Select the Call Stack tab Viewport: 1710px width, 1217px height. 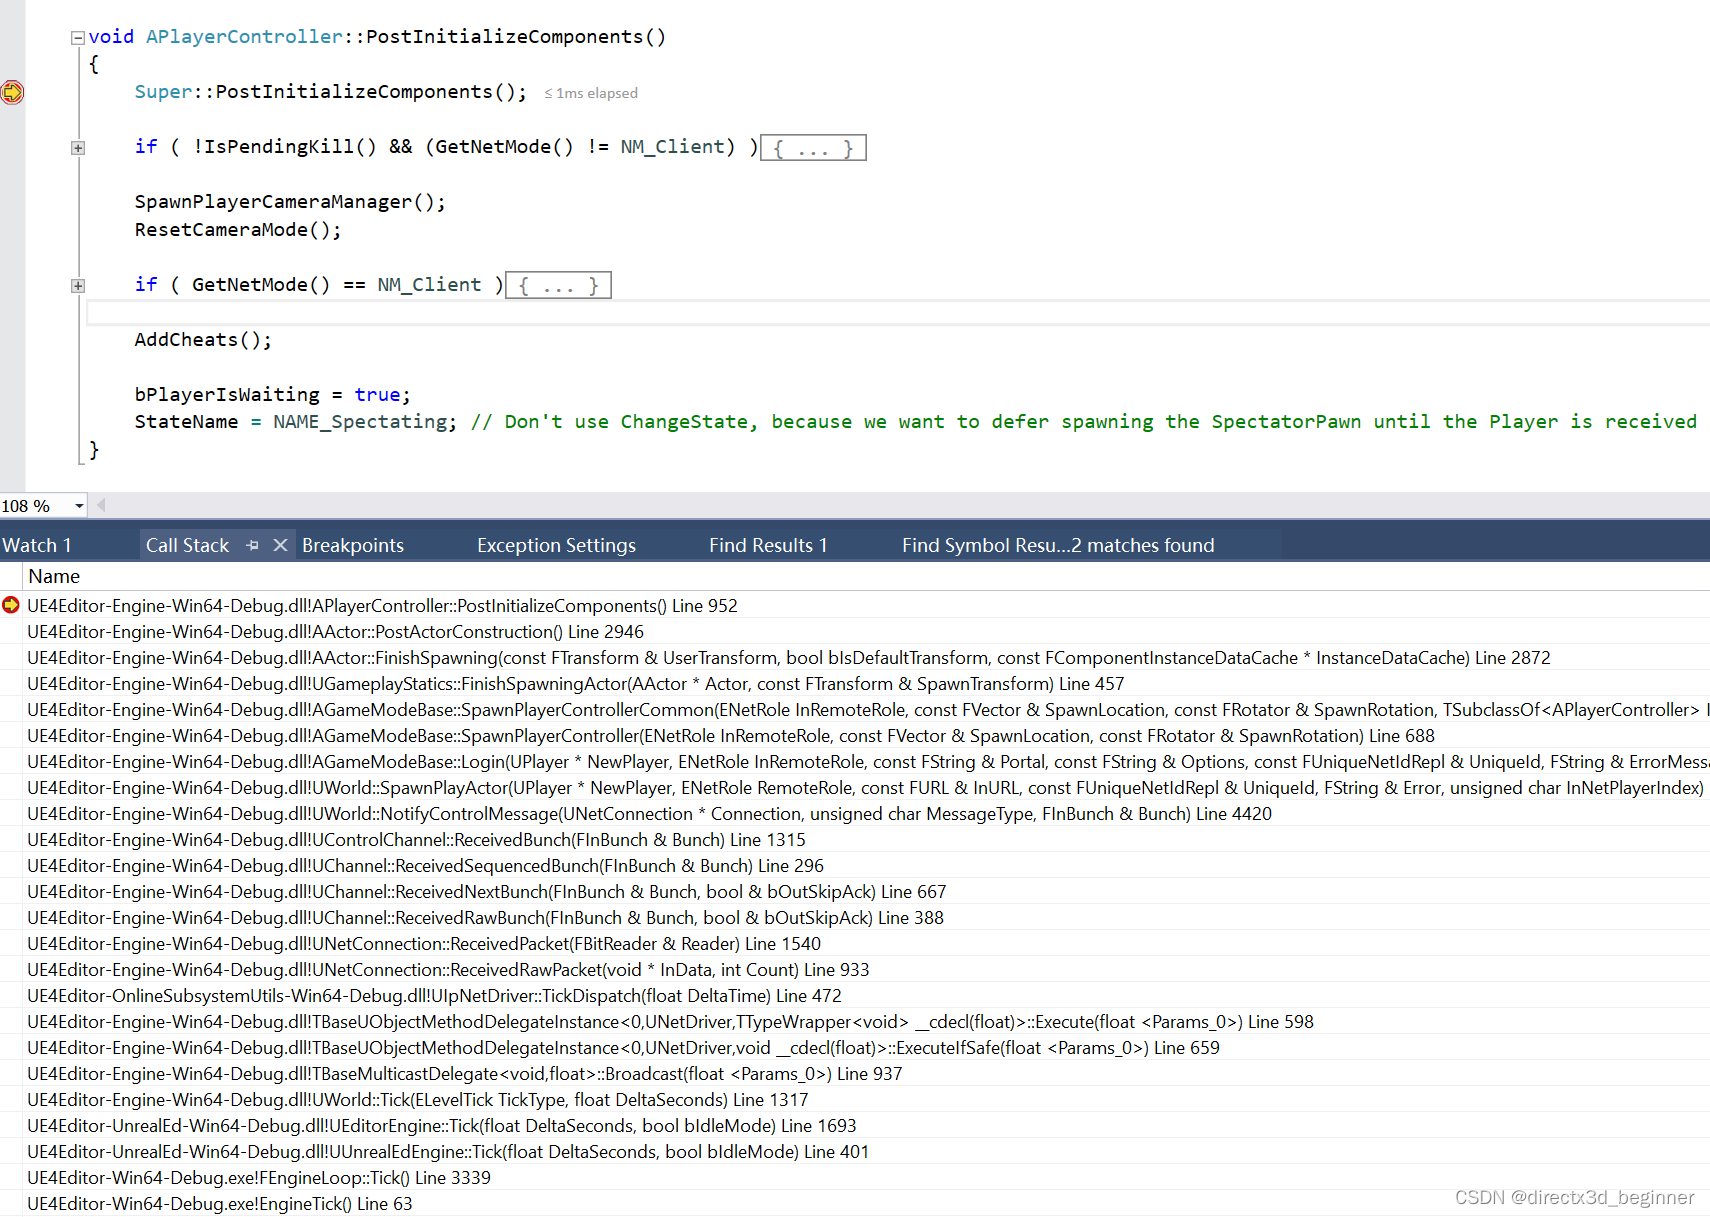187,545
